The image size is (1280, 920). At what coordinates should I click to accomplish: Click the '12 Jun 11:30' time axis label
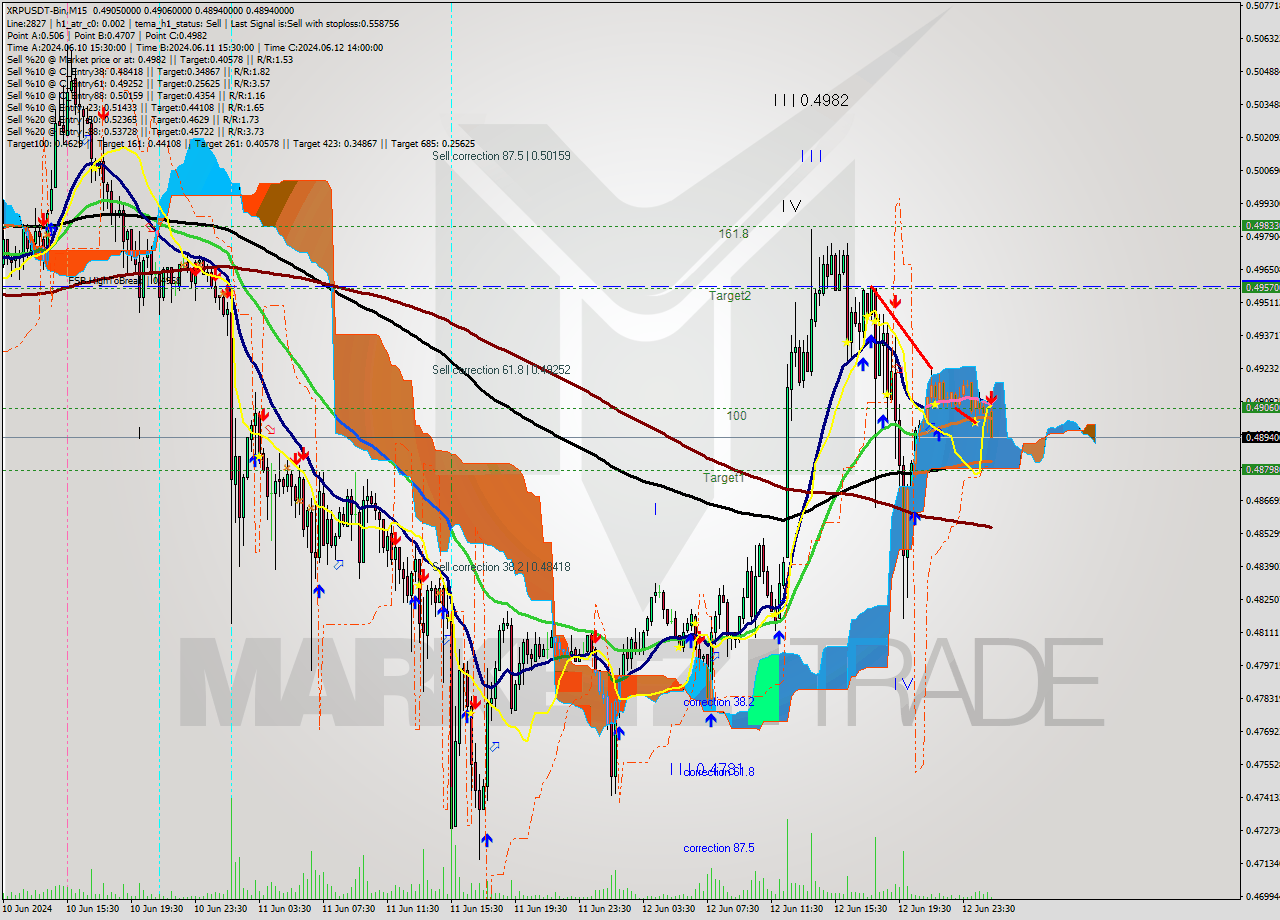(x=796, y=909)
